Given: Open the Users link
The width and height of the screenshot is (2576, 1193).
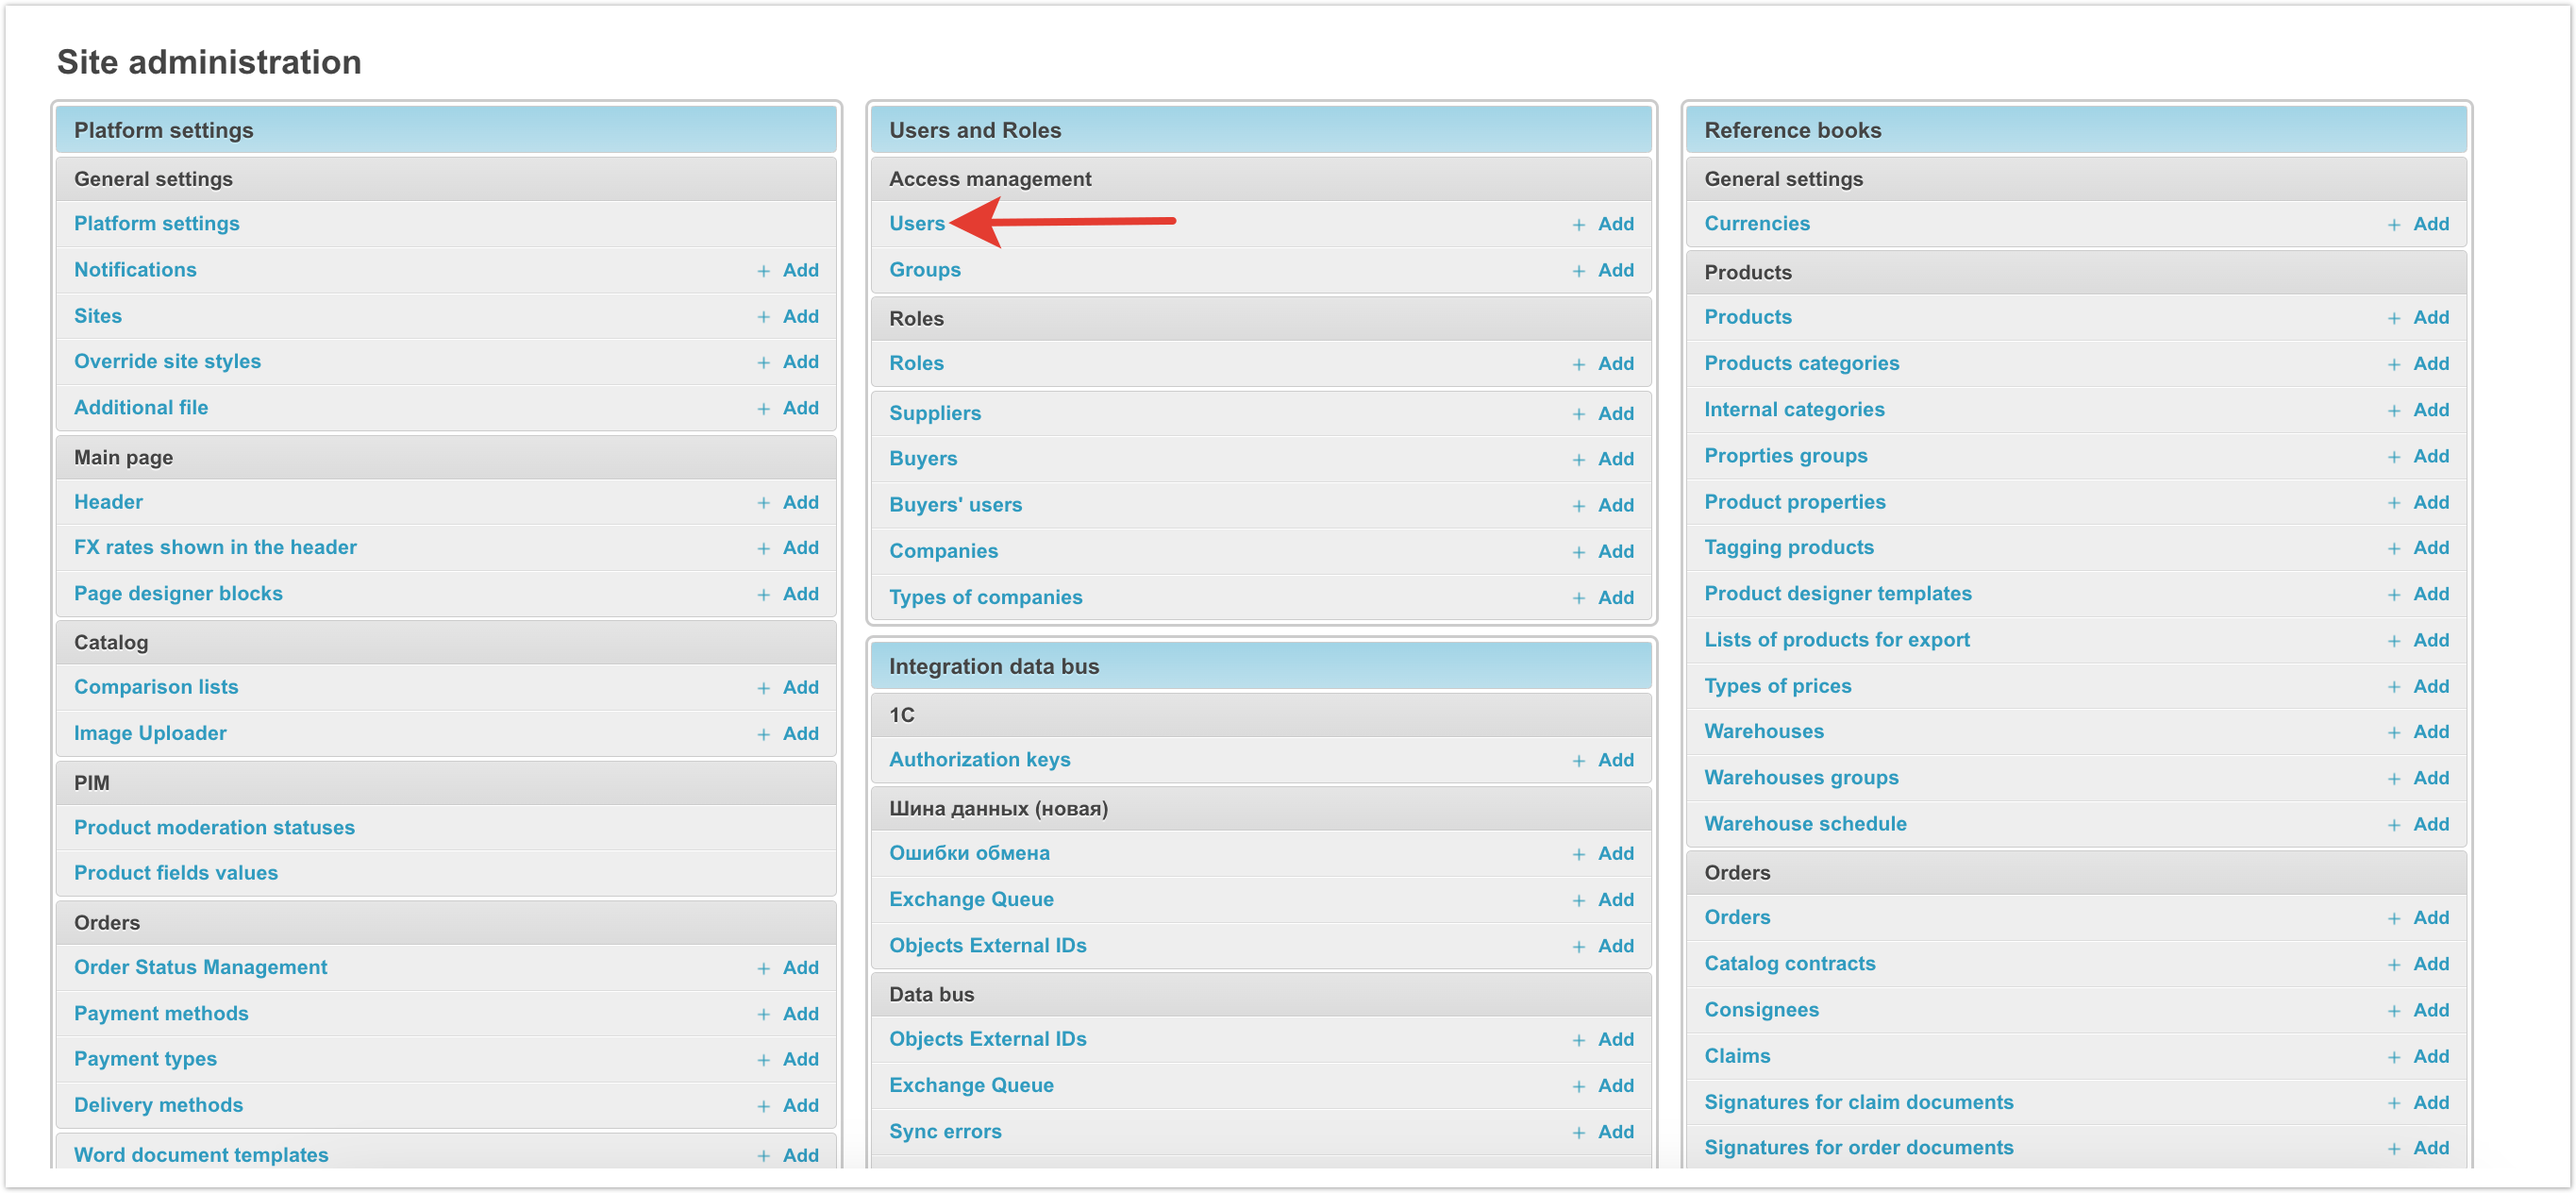Looking at the screenshot, I should click(x=916, y=224).
